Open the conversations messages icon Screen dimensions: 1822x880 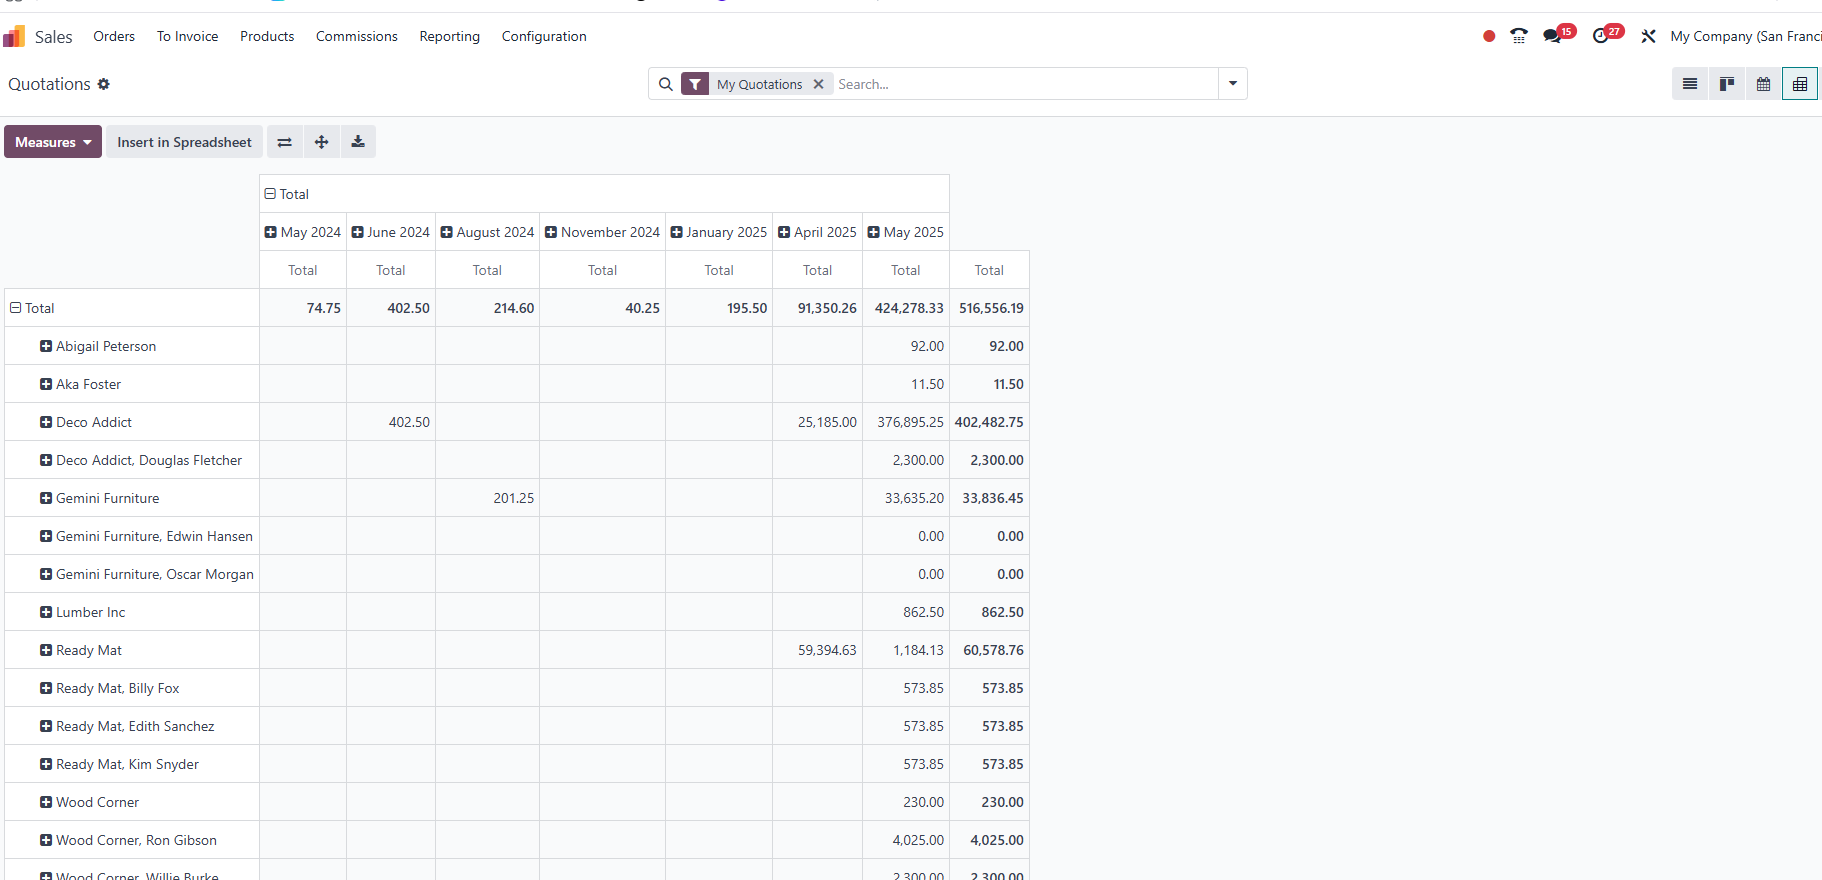click(x=1552, y=36)
